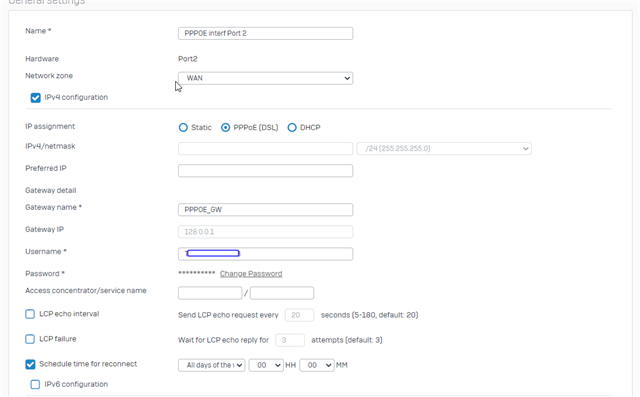Open the Change Password link
The width and height of the screenshot is (640, 397).
coord(251,274)
